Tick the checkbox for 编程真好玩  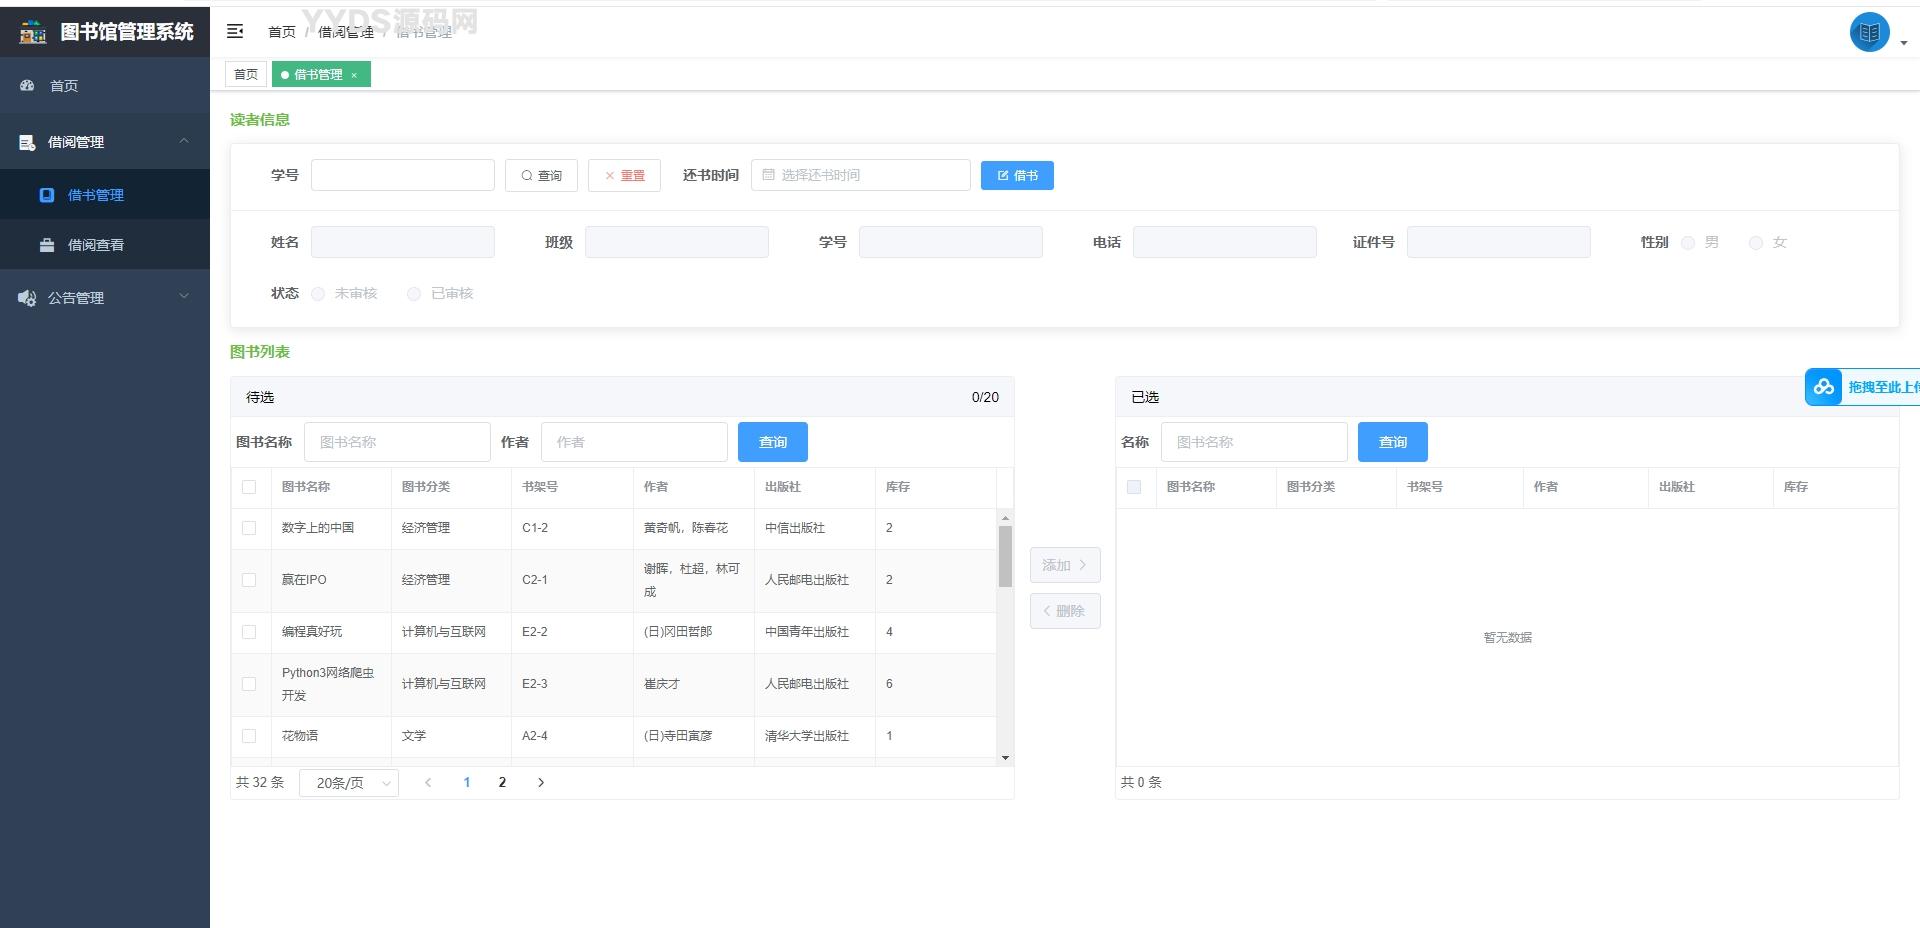249,632
